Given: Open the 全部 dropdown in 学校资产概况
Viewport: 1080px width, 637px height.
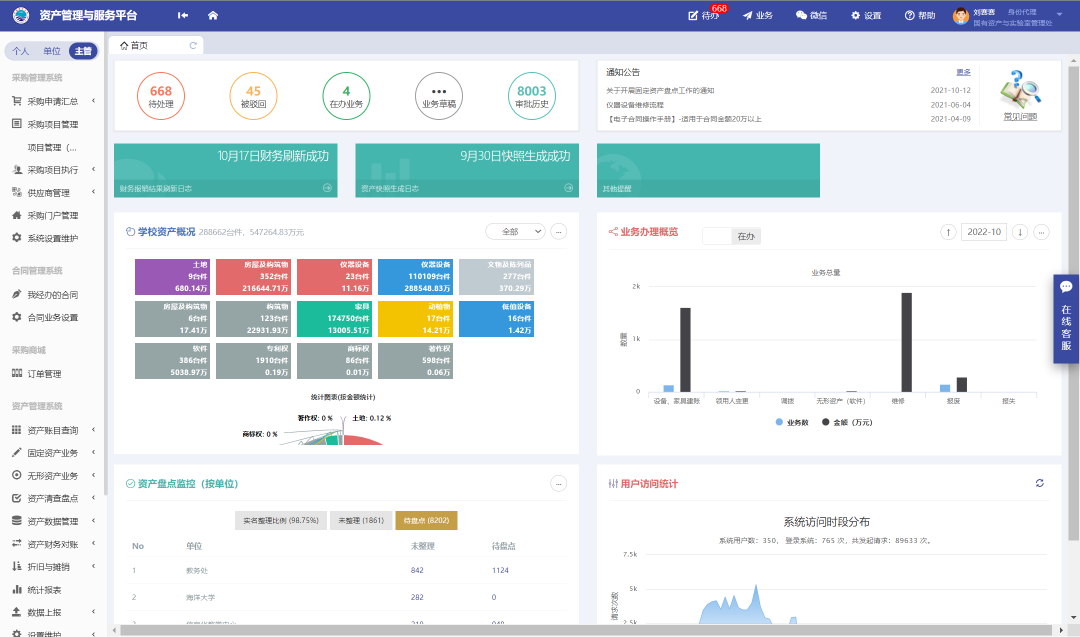Looking at the screenshot, I should (516, 232).
